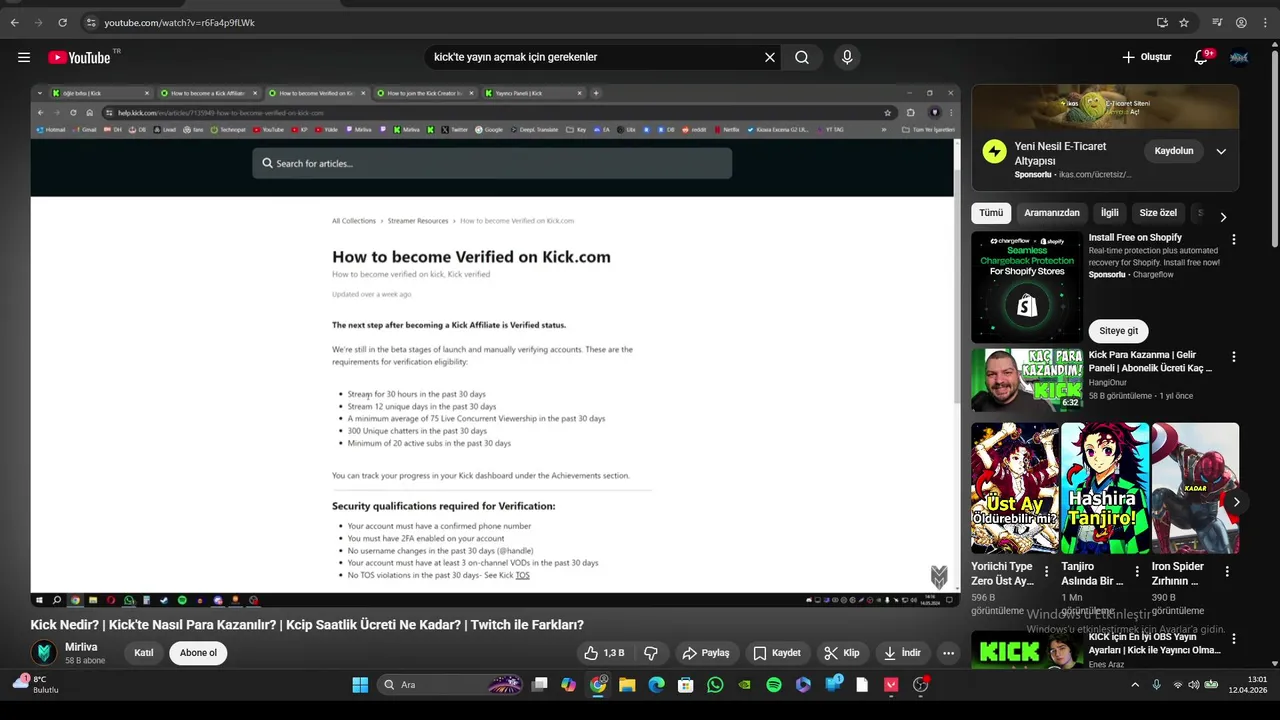Viewport: 1280px width, 720px height.
Task: Open options for Kick Para Kazanma video
Action: pyautogui.click(x=1234, y=357)
